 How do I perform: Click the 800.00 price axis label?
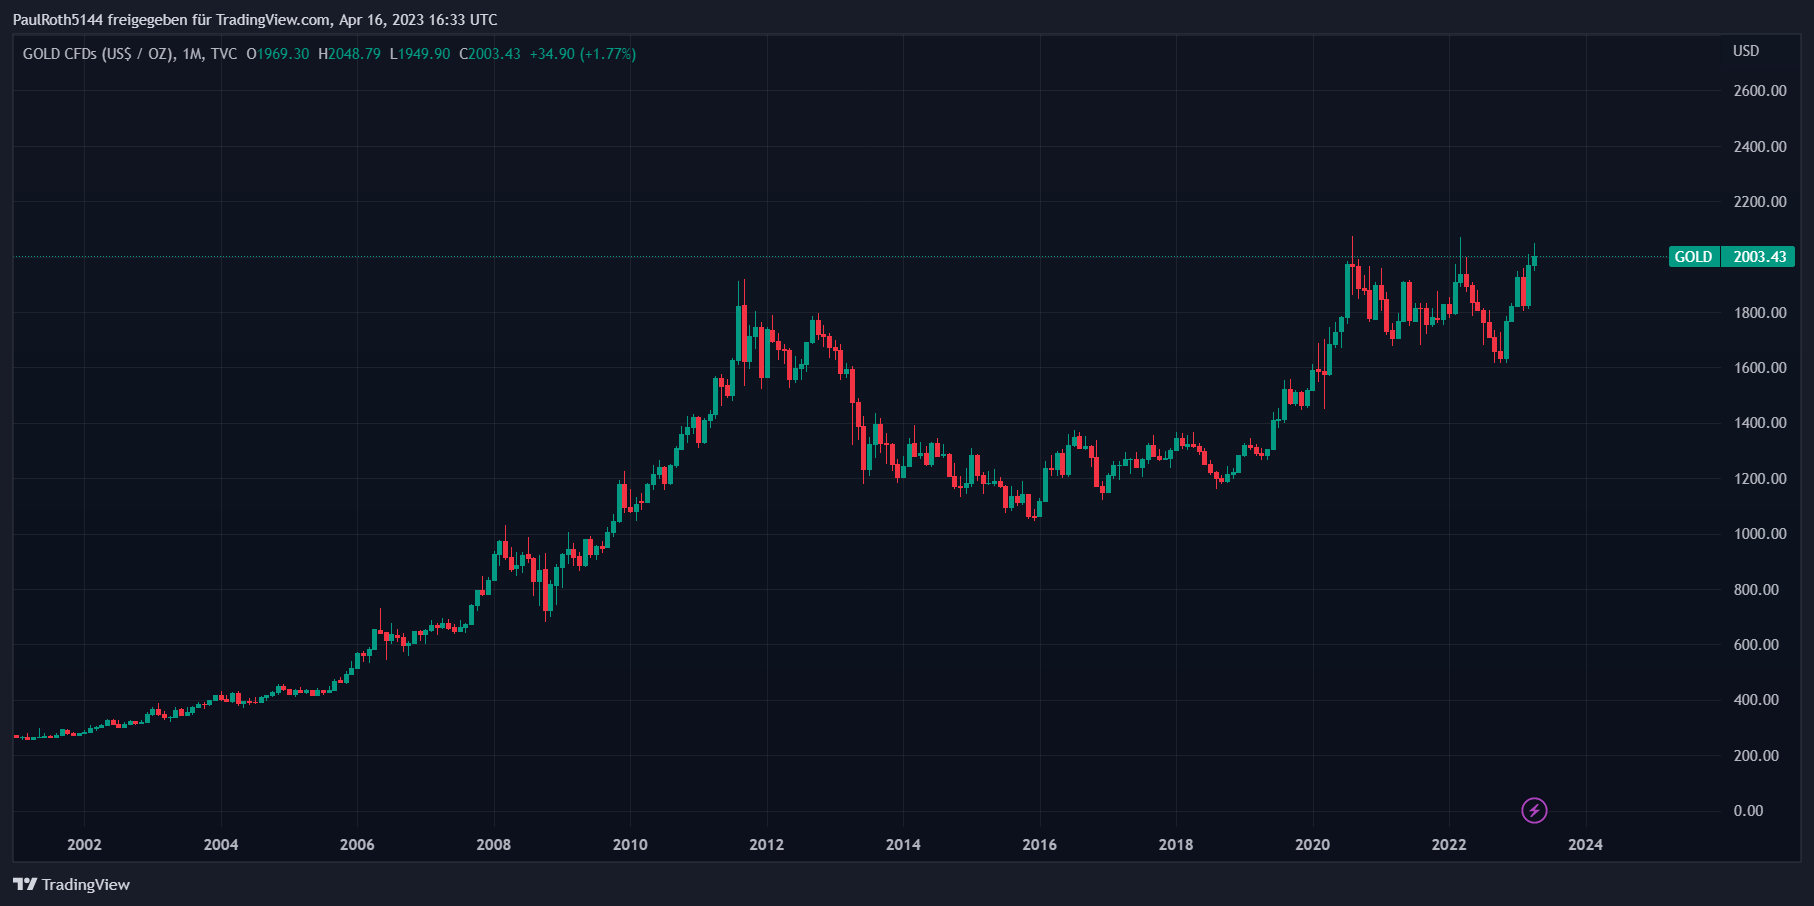(1756, 590)
